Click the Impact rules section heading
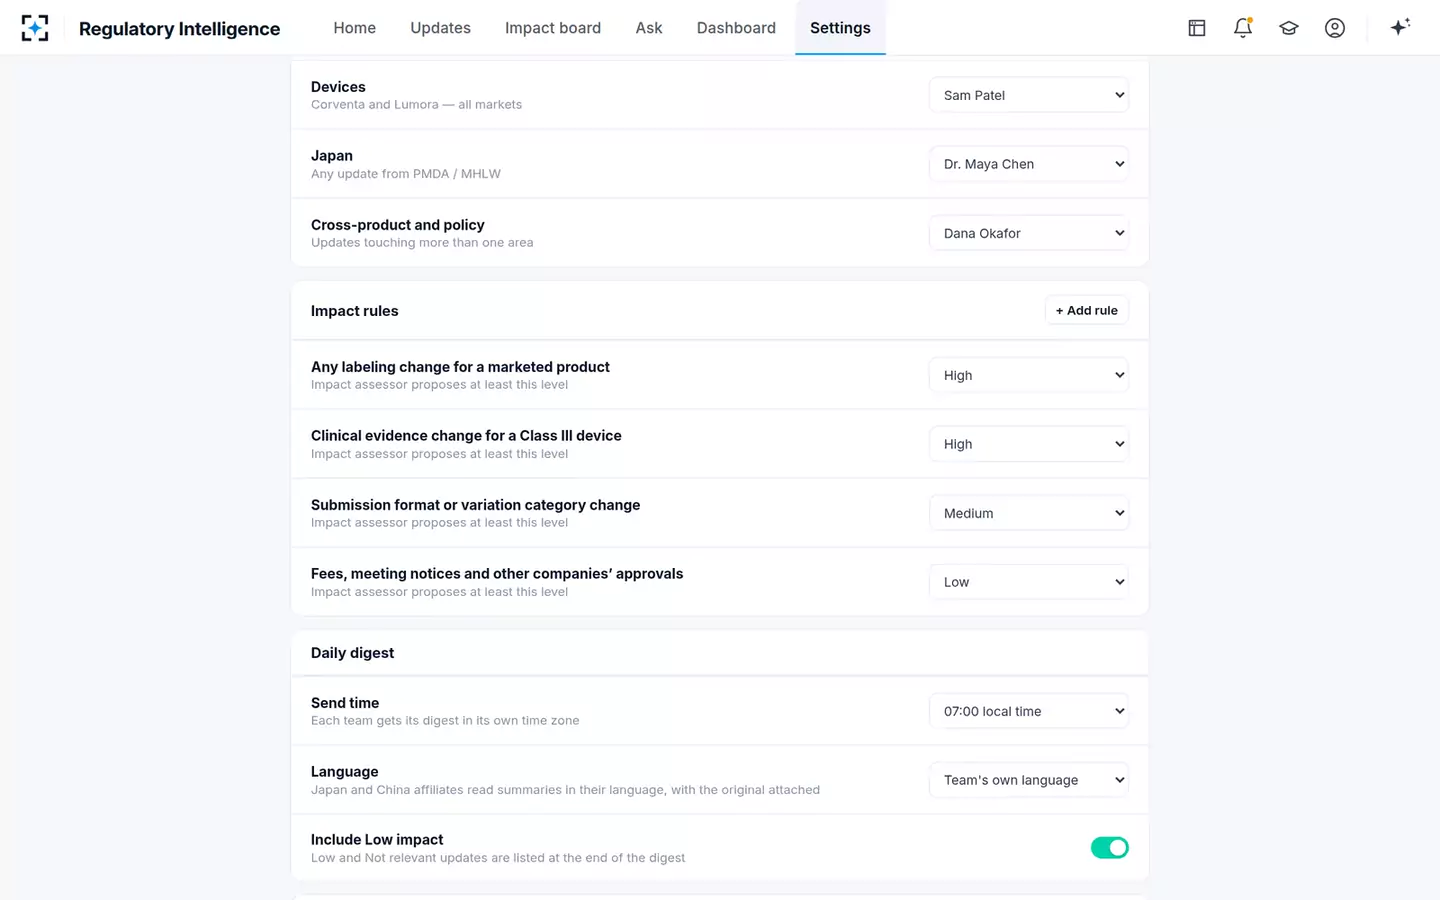Image resolution: width=1440 pixels, height=900 pixels. tap(355, 311)
